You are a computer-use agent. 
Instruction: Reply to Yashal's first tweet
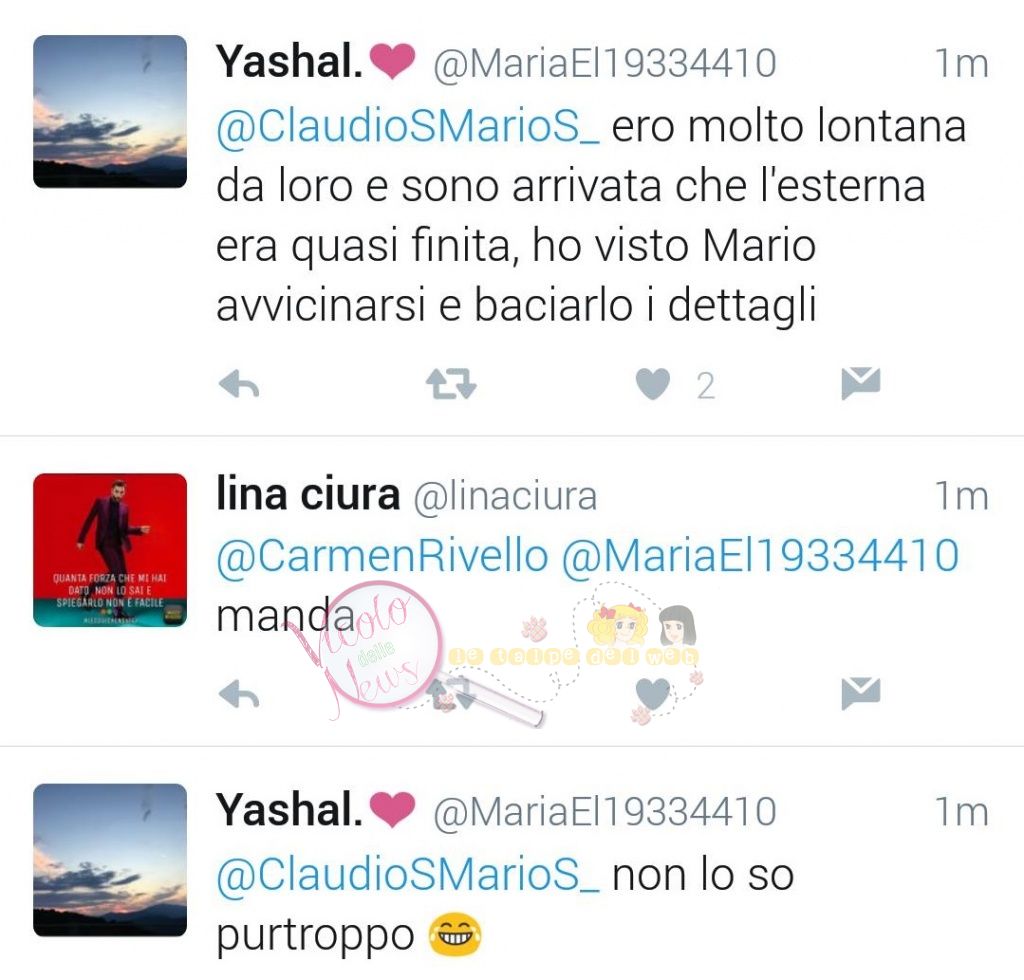[239, 384]
